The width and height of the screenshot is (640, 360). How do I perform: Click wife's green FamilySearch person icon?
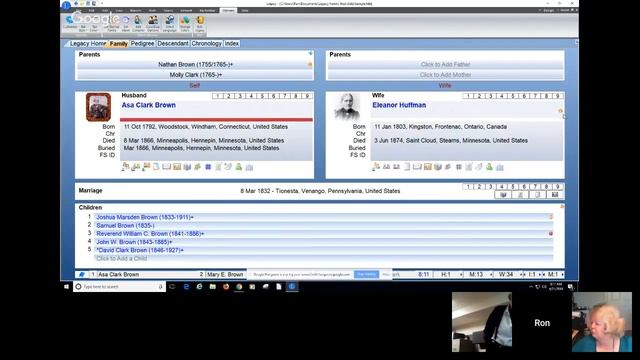(x=489, y=167)
